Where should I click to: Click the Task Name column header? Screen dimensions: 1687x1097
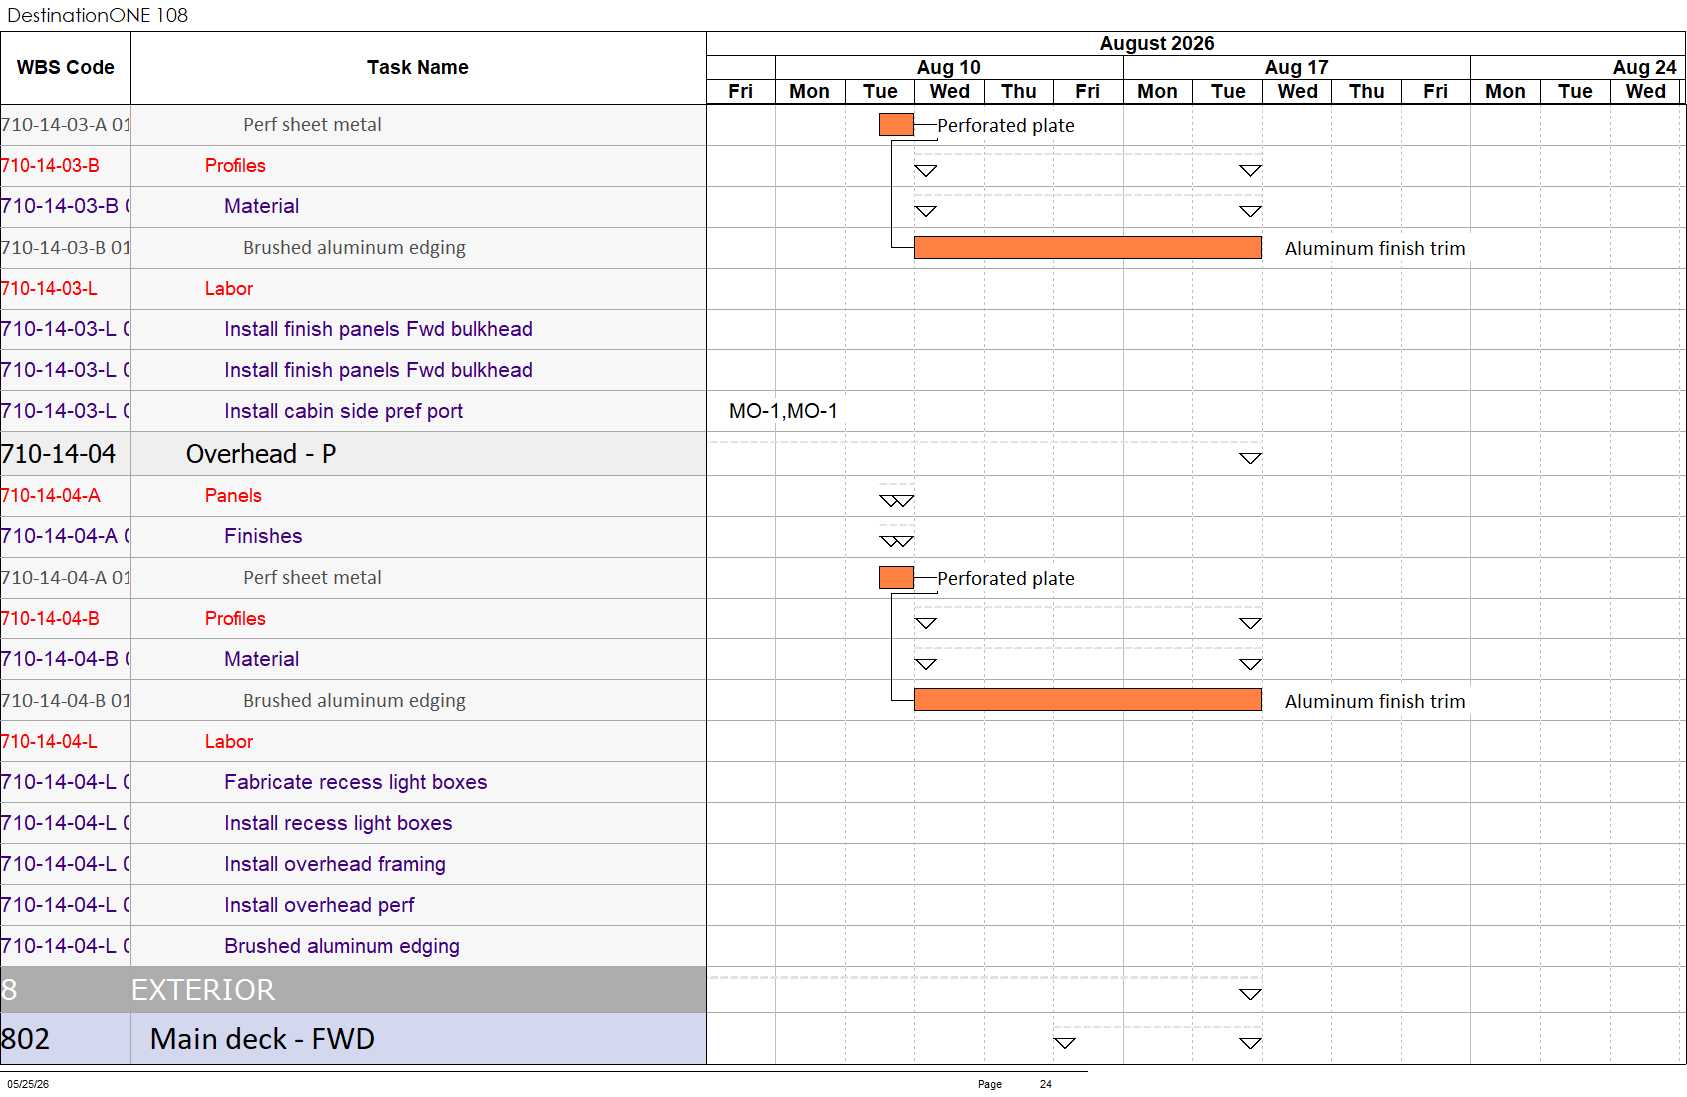pyautogui.click(x=418, y=68)
